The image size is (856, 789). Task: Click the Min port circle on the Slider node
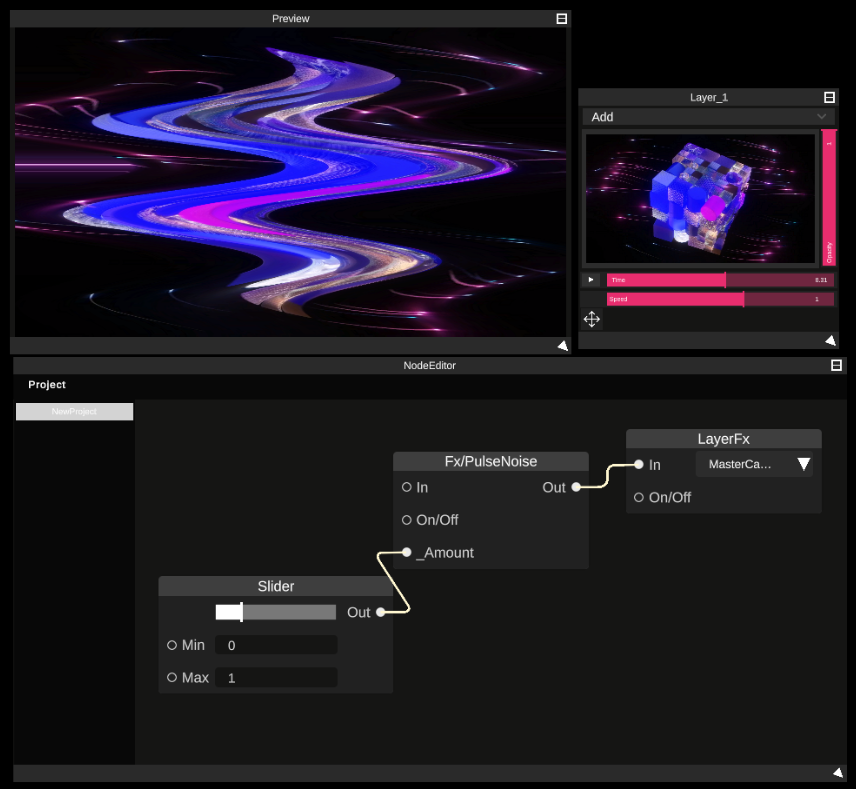click(172, 645)
